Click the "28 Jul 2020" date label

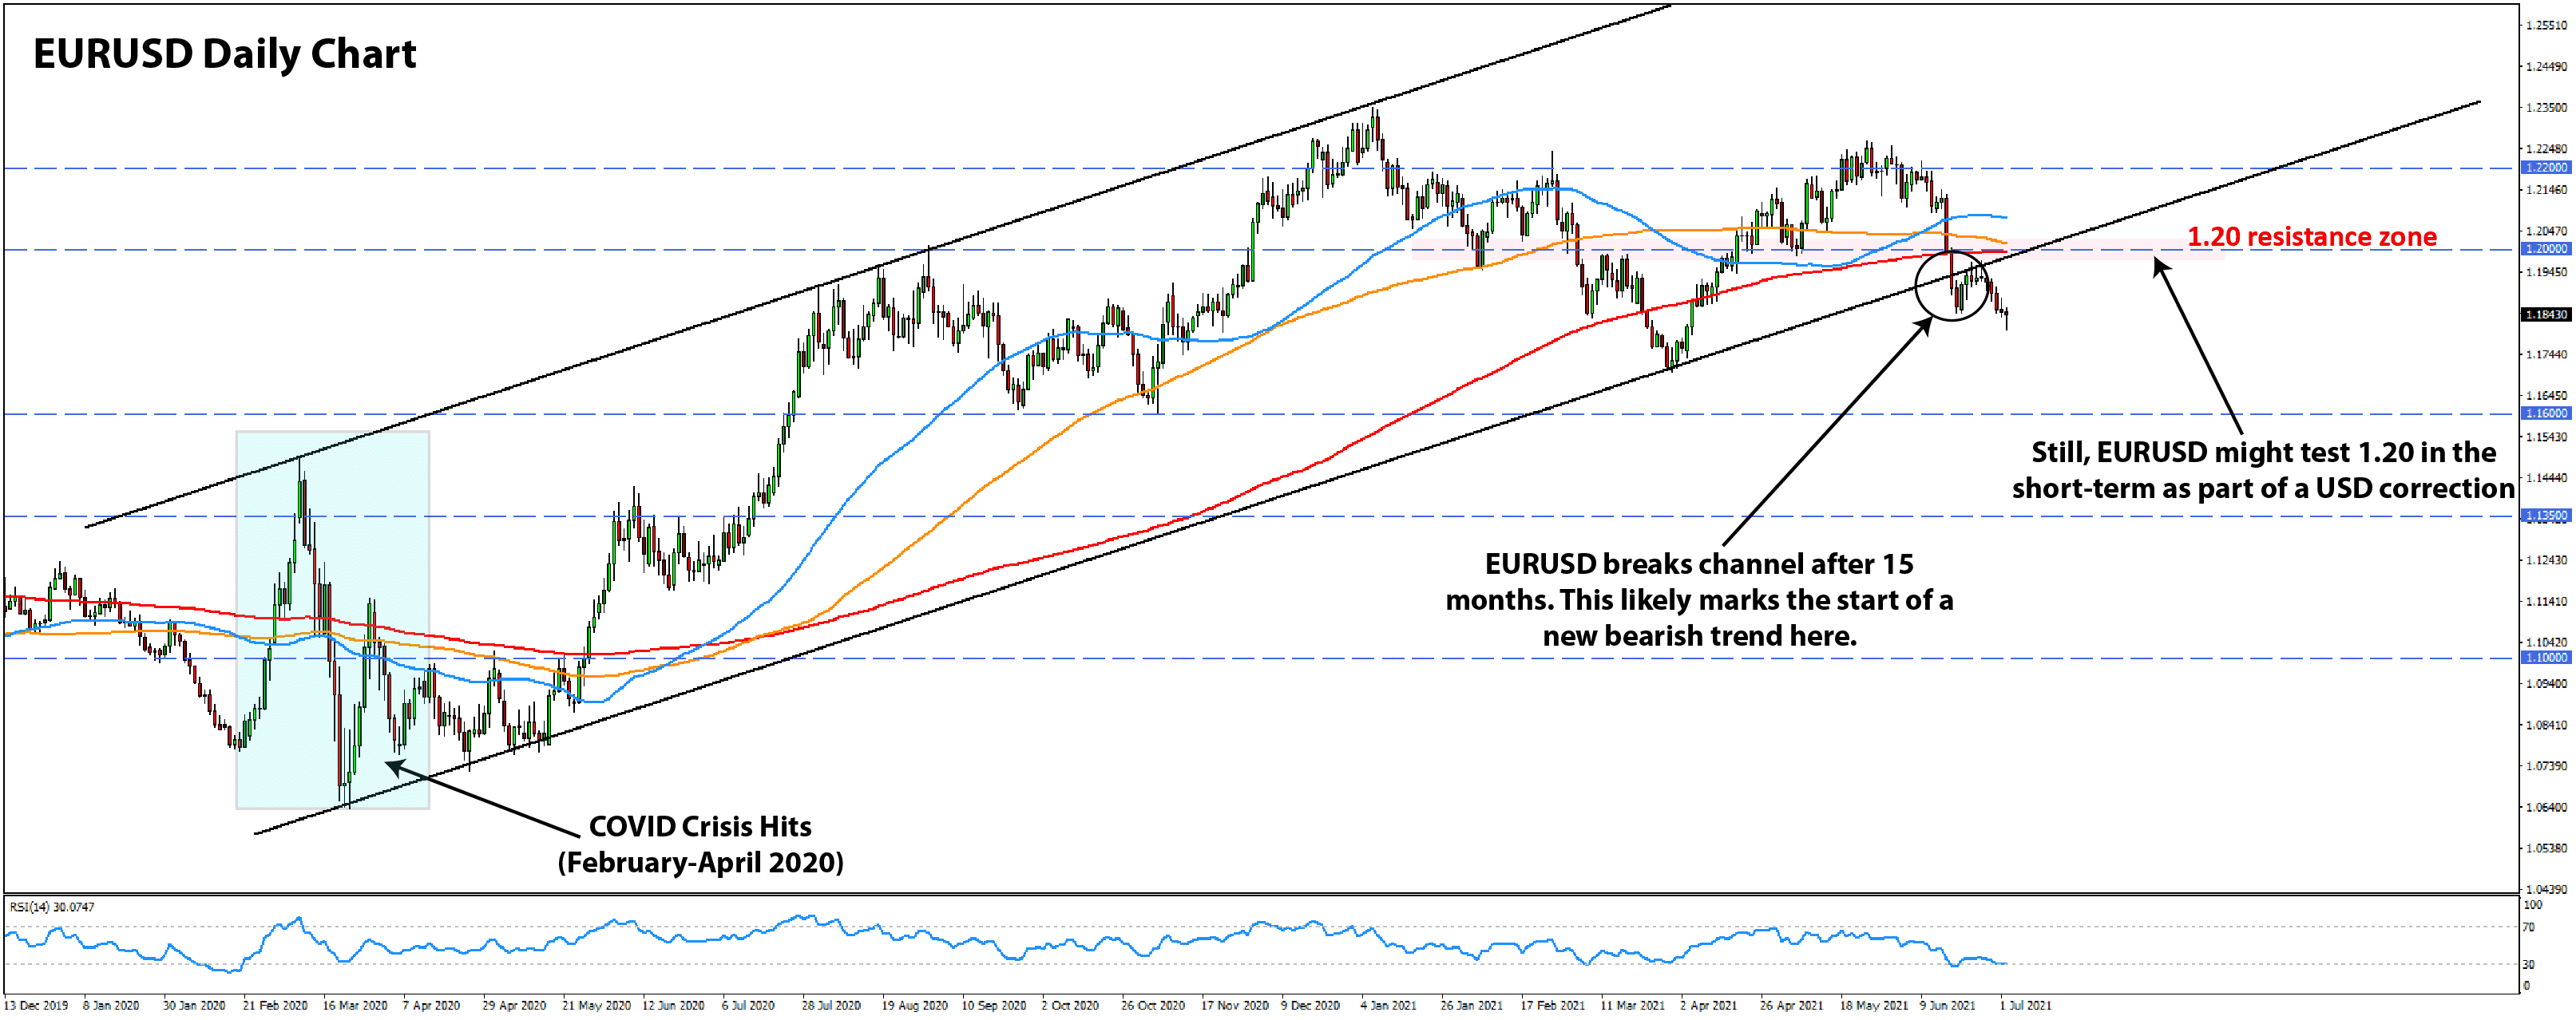click(831, 1005)
